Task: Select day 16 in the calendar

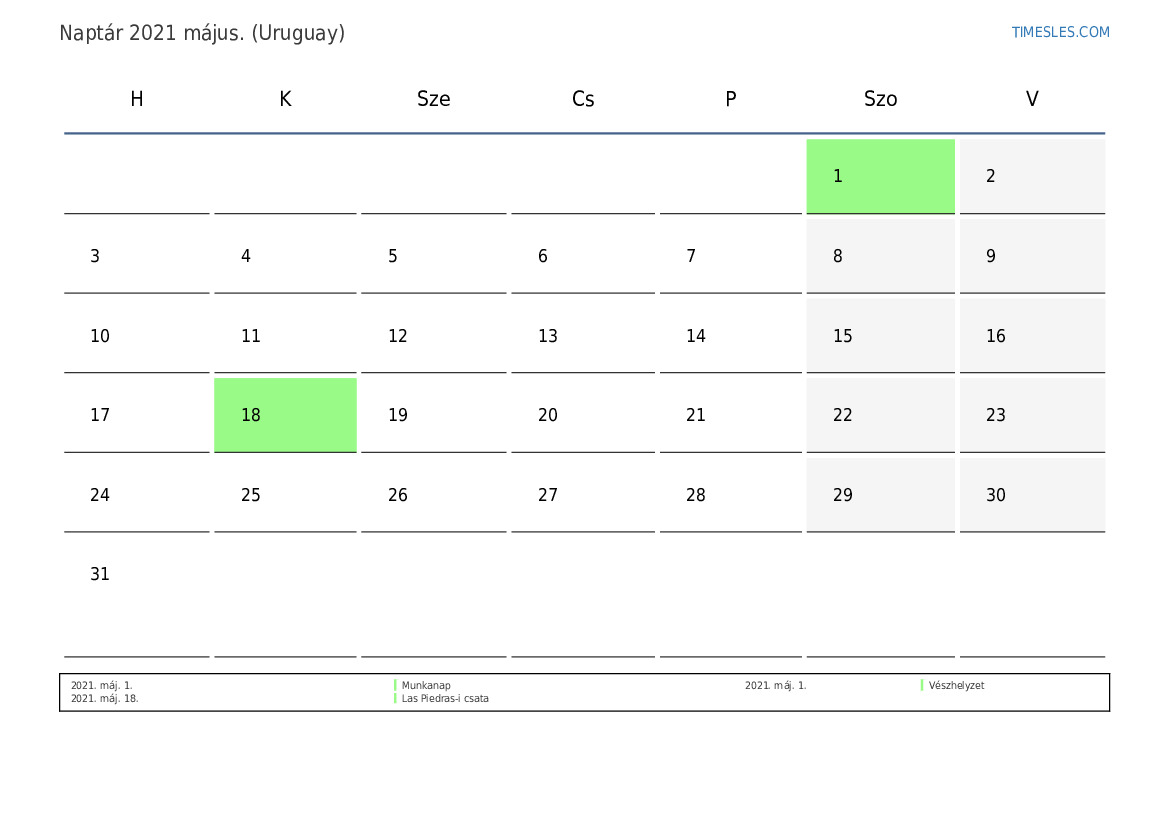Action: pos(1032,336)
